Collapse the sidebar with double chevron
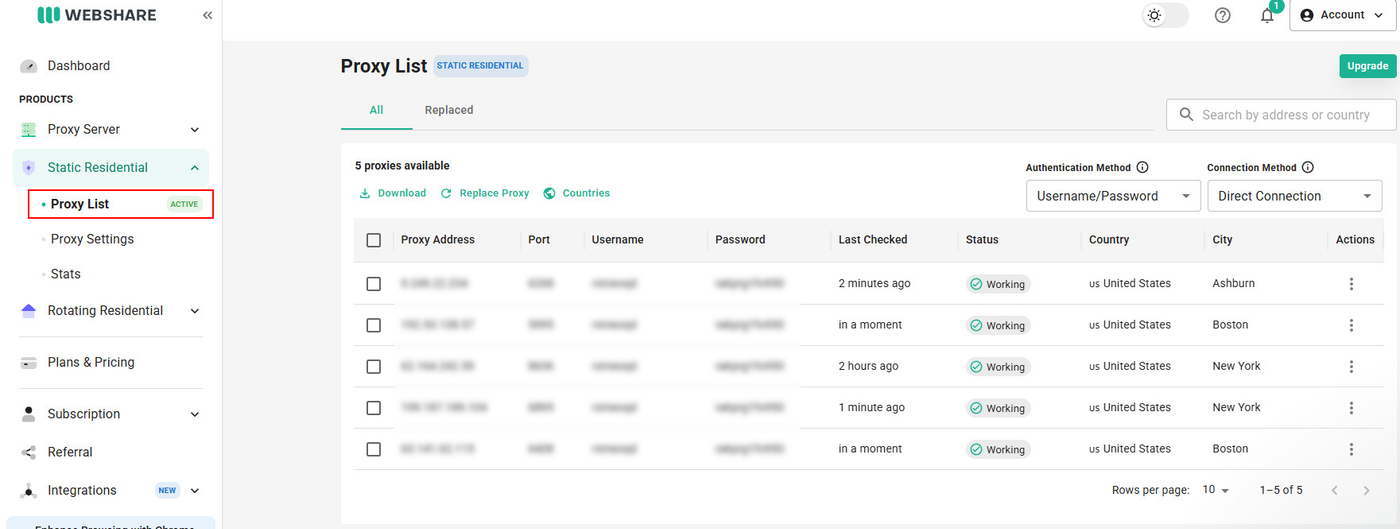Image resolution: width=1400 pixels, height=529 pixels. point(207,15)
